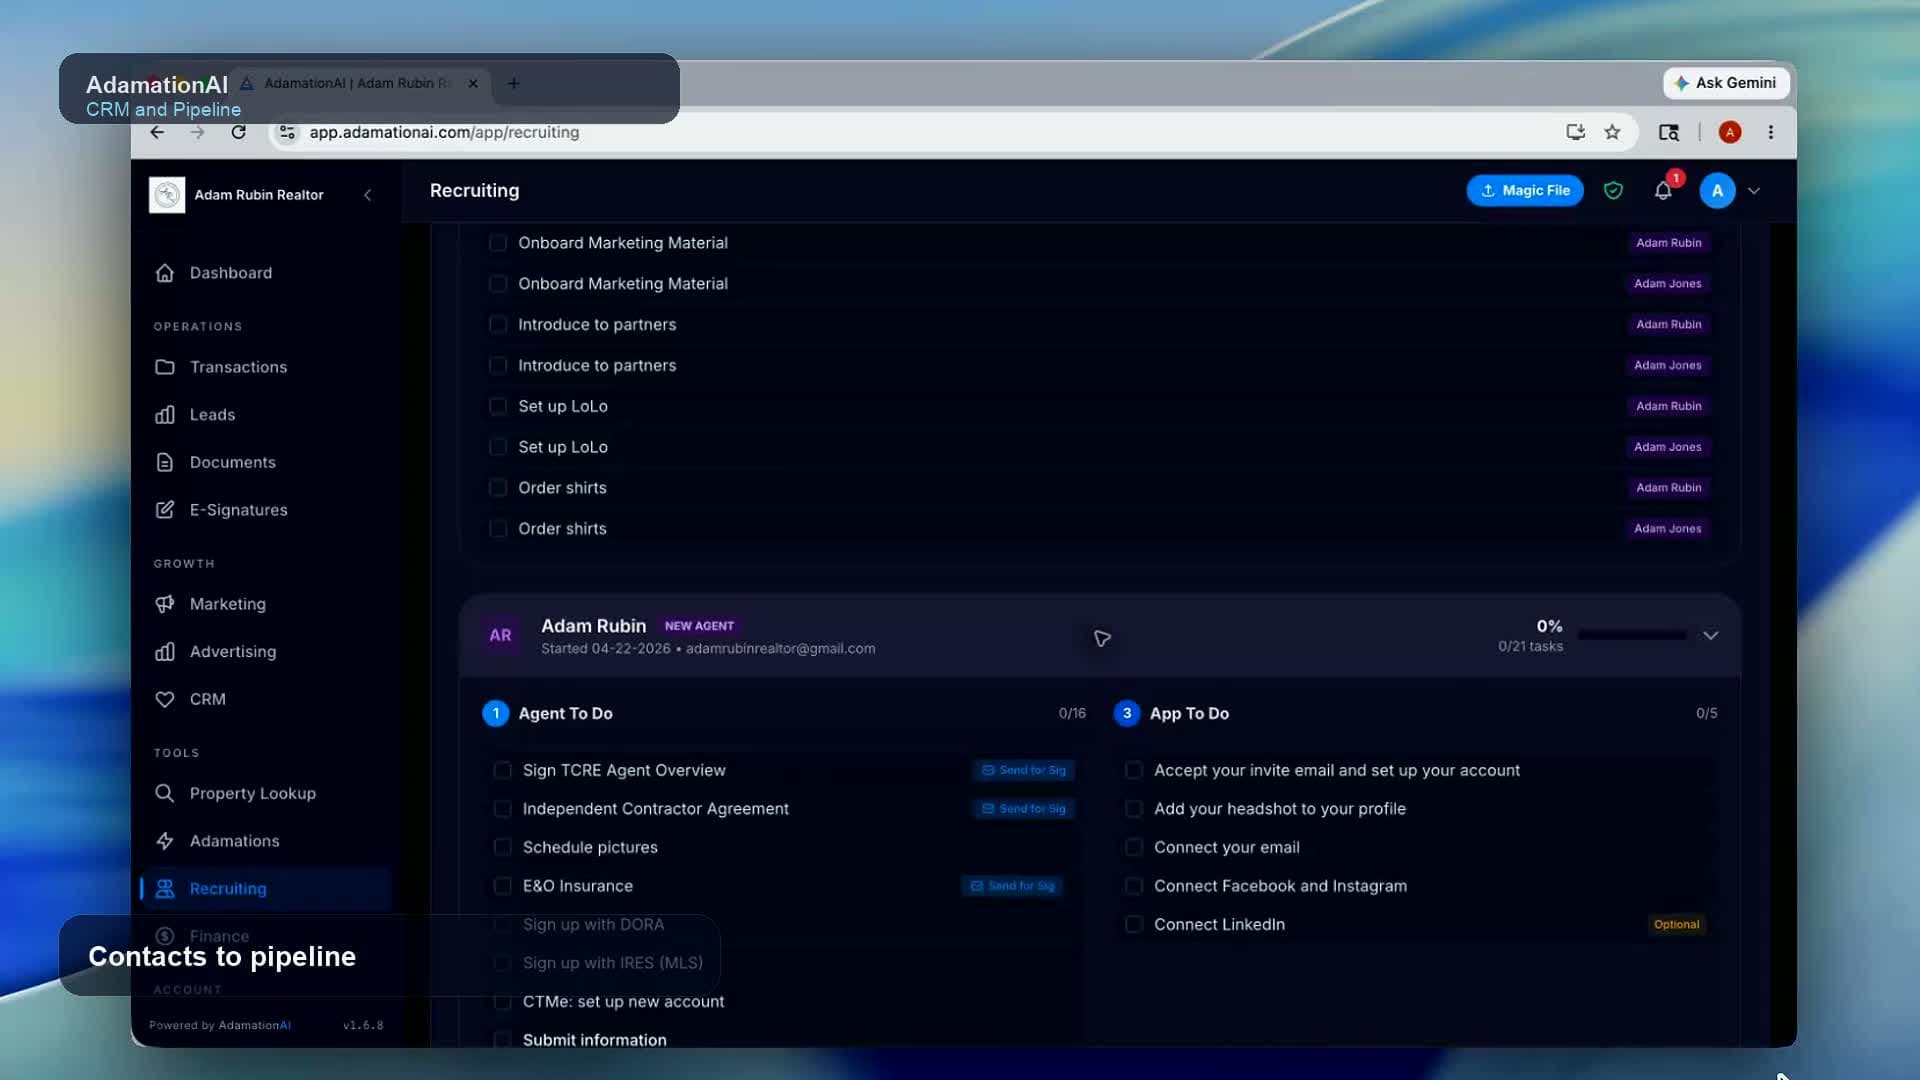Click the Adam Rubin Realtor logo

[x=167, y=195]
